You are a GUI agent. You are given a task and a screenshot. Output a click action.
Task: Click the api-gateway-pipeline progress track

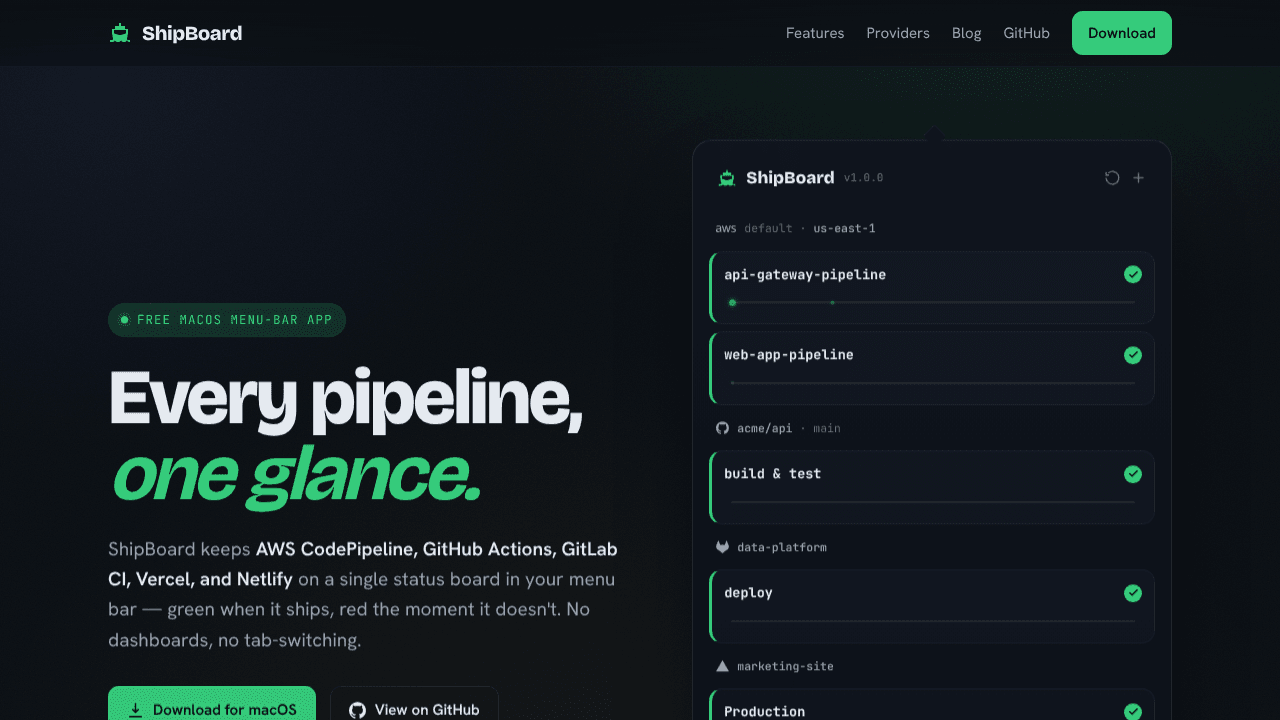pyautogui.click(x=932, y=302)
